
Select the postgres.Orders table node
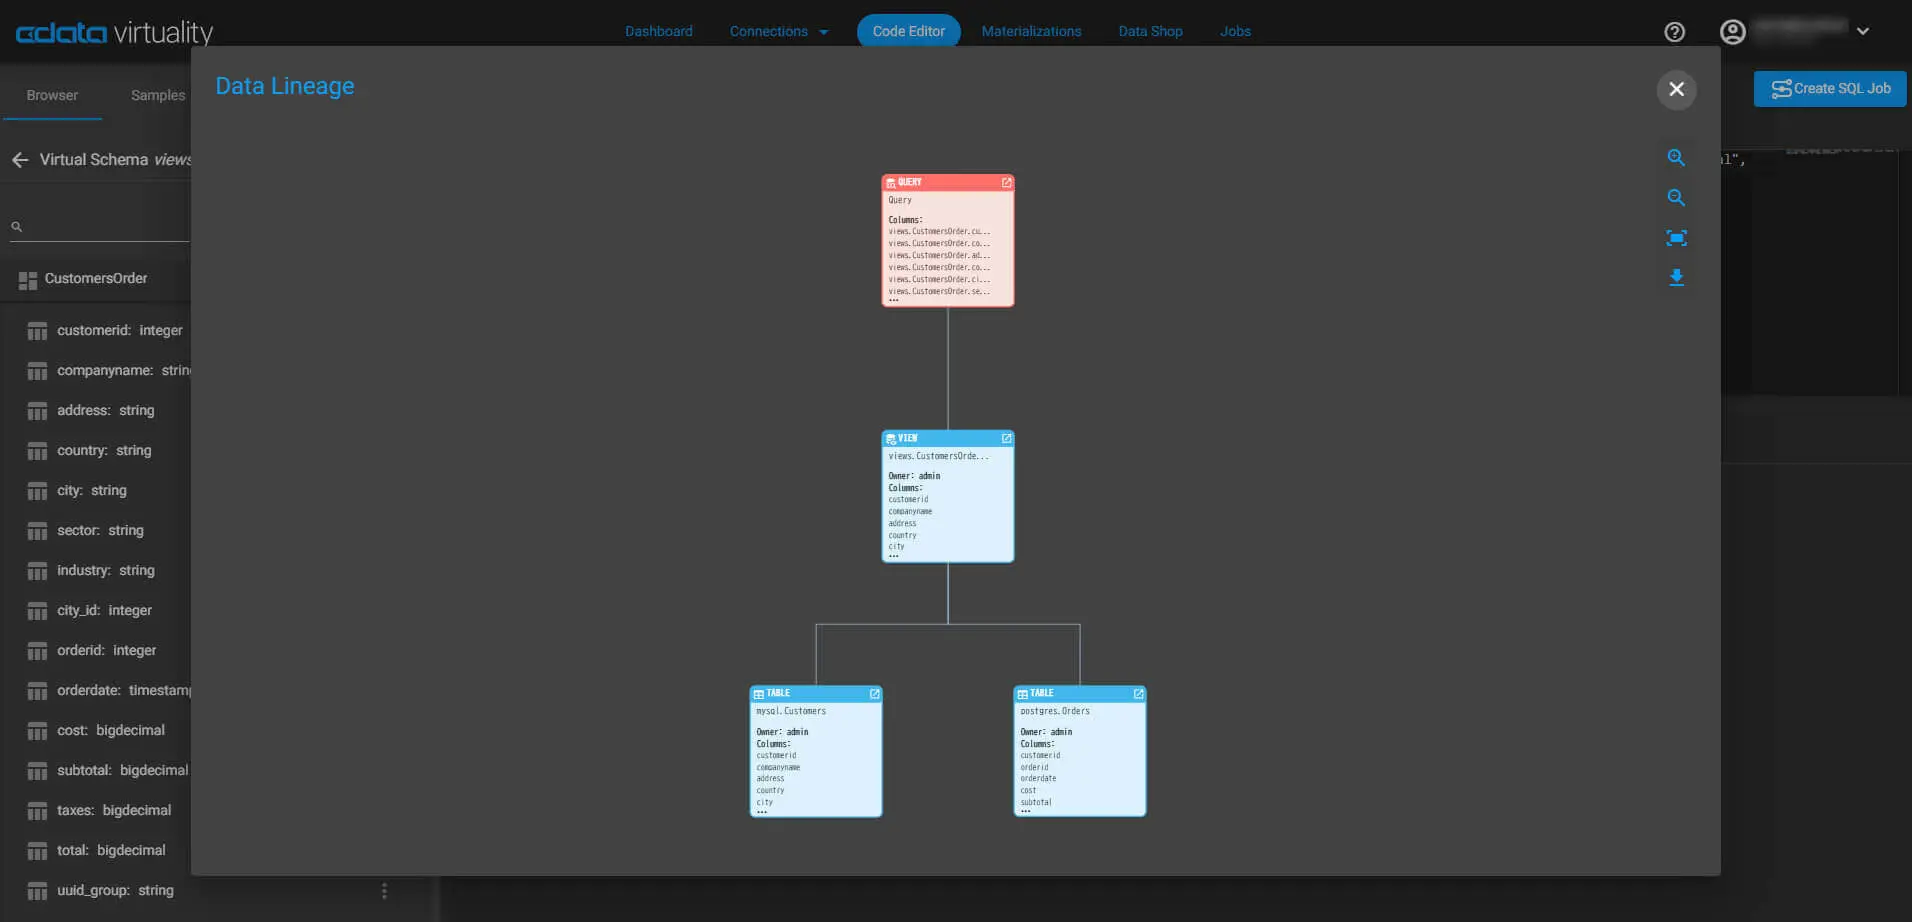[1080, 752]
